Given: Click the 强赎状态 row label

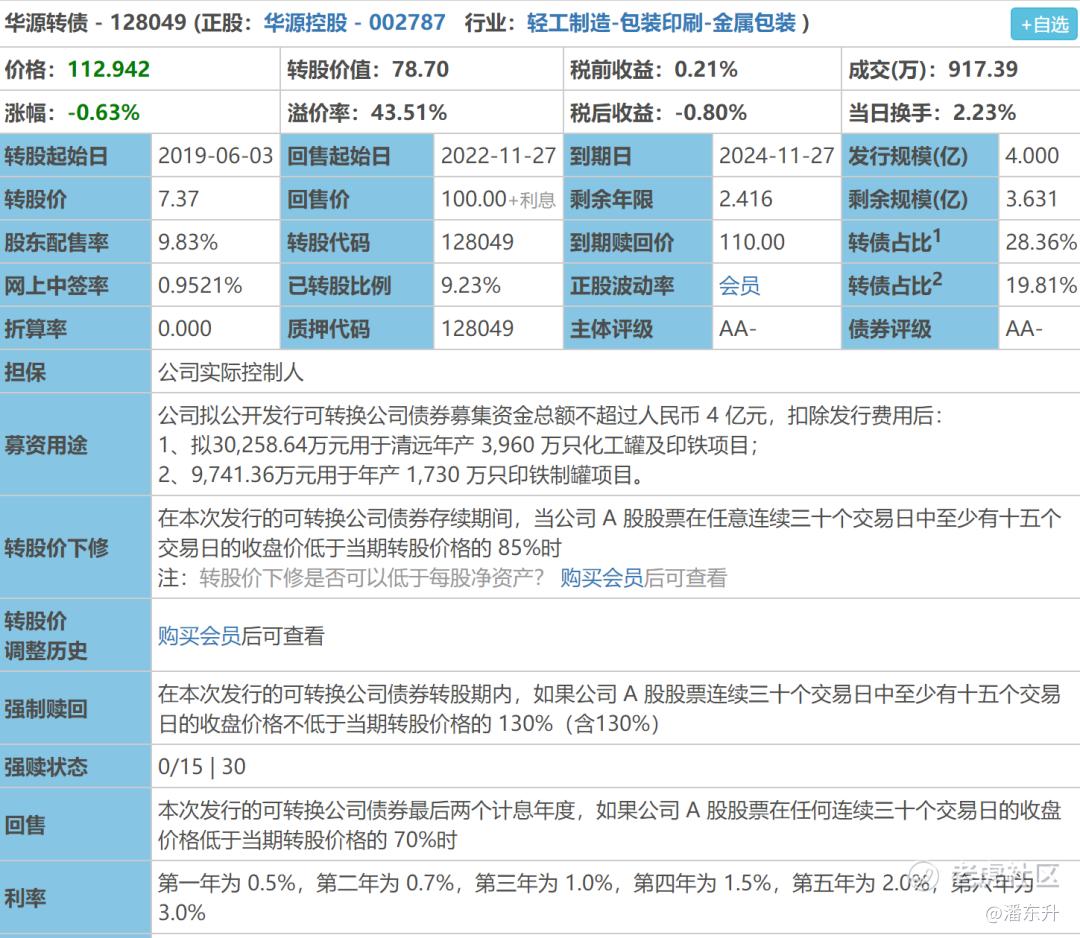Looking at the screenshot, I should coord(75,767).
